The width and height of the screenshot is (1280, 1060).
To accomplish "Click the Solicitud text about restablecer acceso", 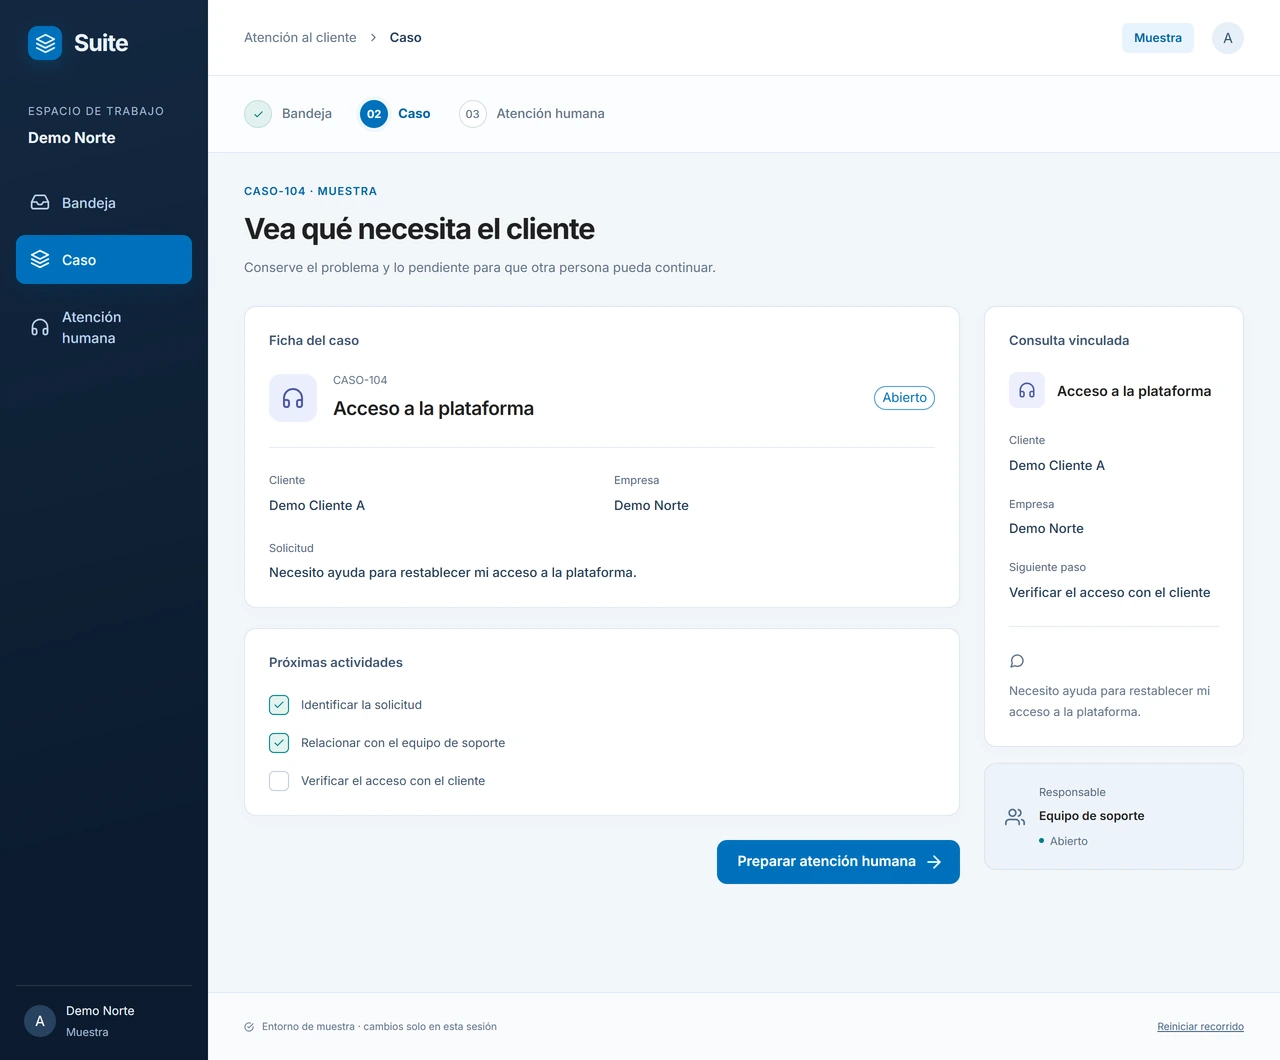I will pyautogui.click(x=453, y=573).
